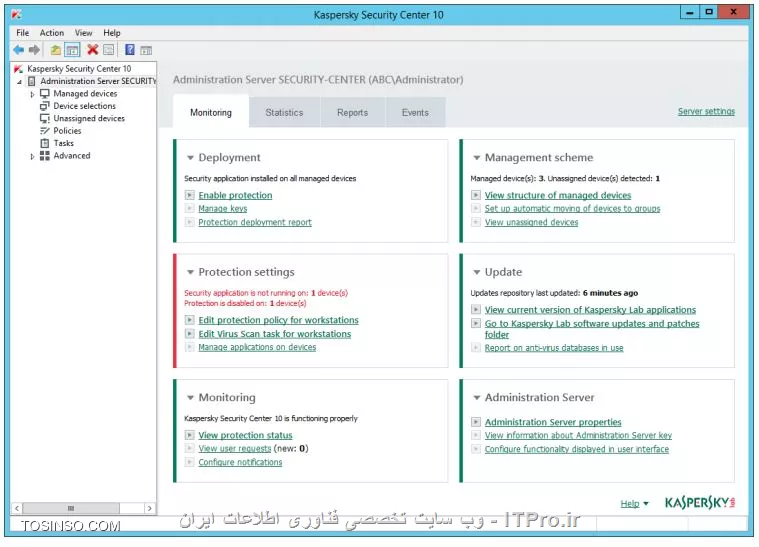Open the Action menu
This screenshot has height=547, width=759.
tap(52, 33)
